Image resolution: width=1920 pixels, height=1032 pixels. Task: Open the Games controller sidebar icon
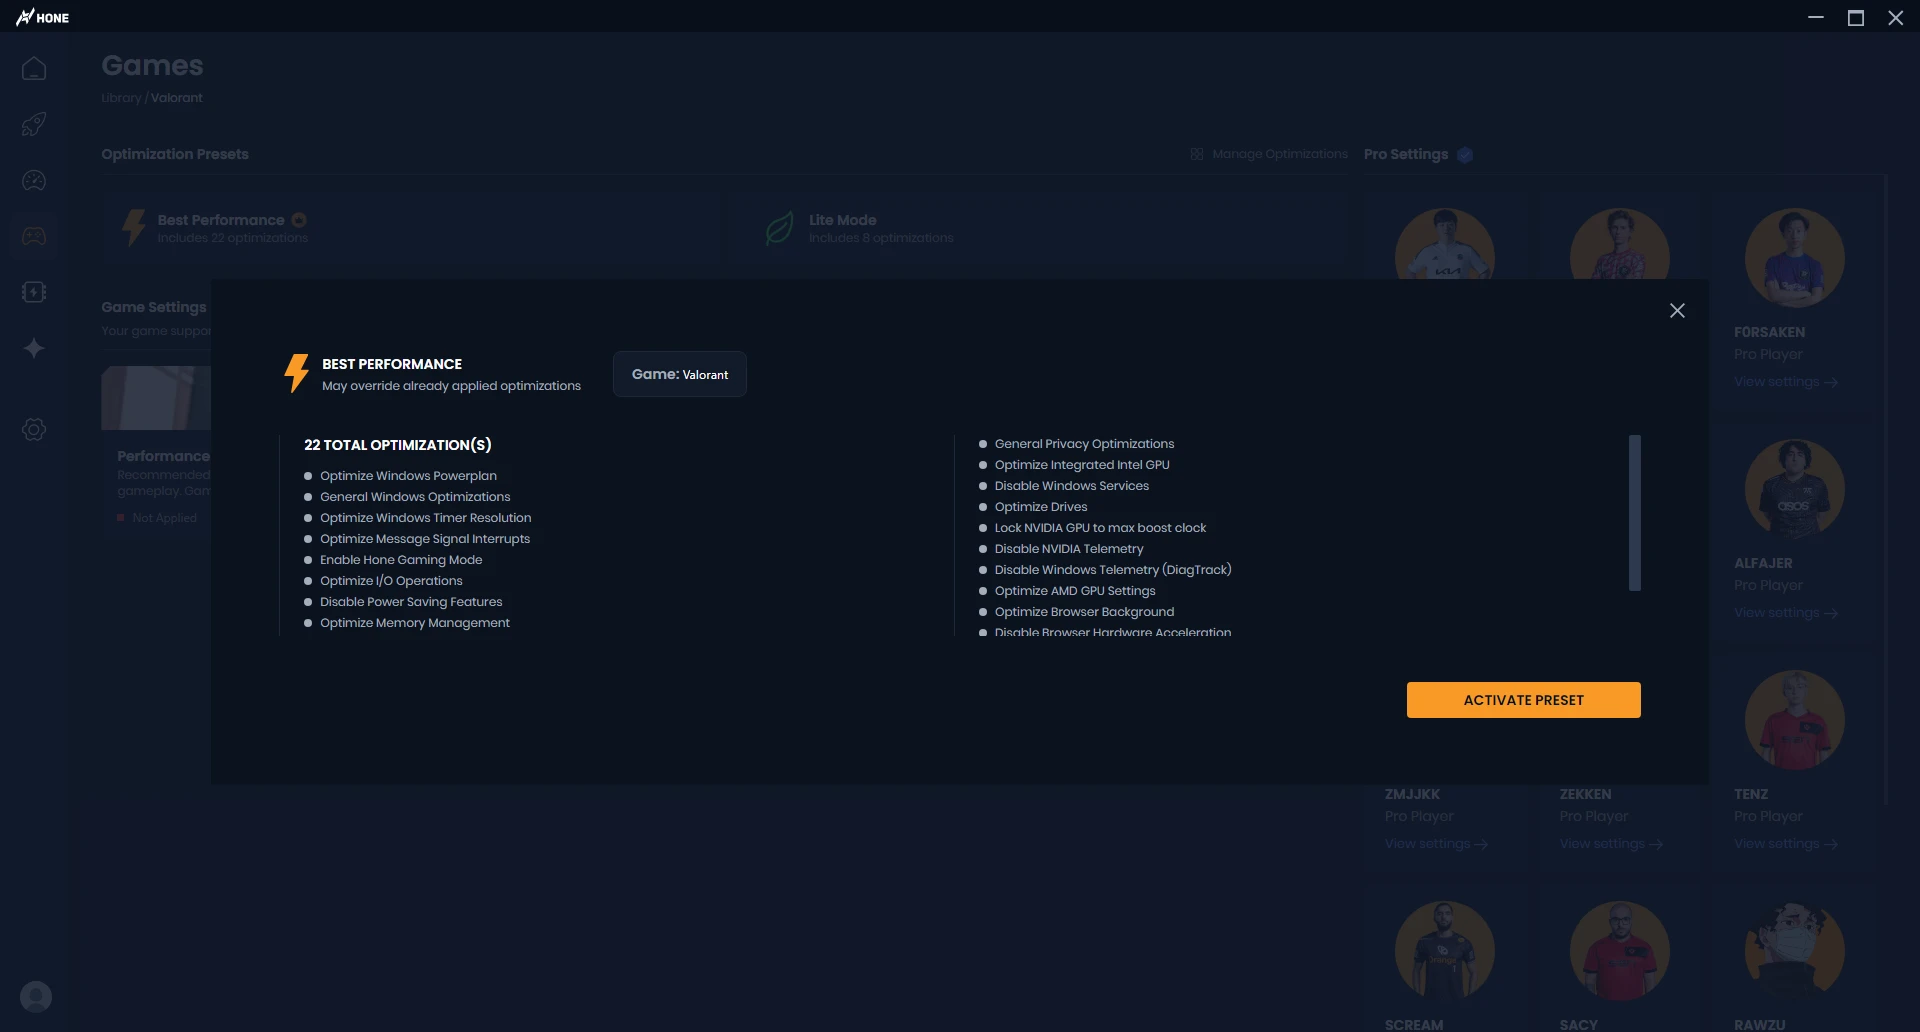(34, 237)
